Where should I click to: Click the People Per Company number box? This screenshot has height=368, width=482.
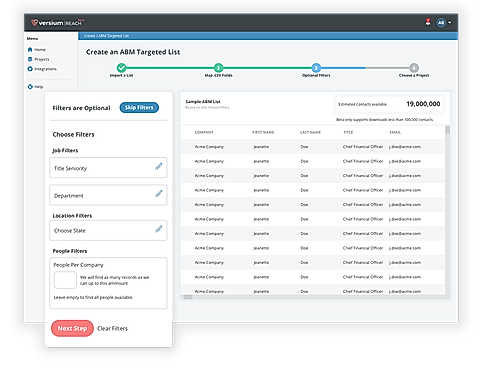(65, 280)
